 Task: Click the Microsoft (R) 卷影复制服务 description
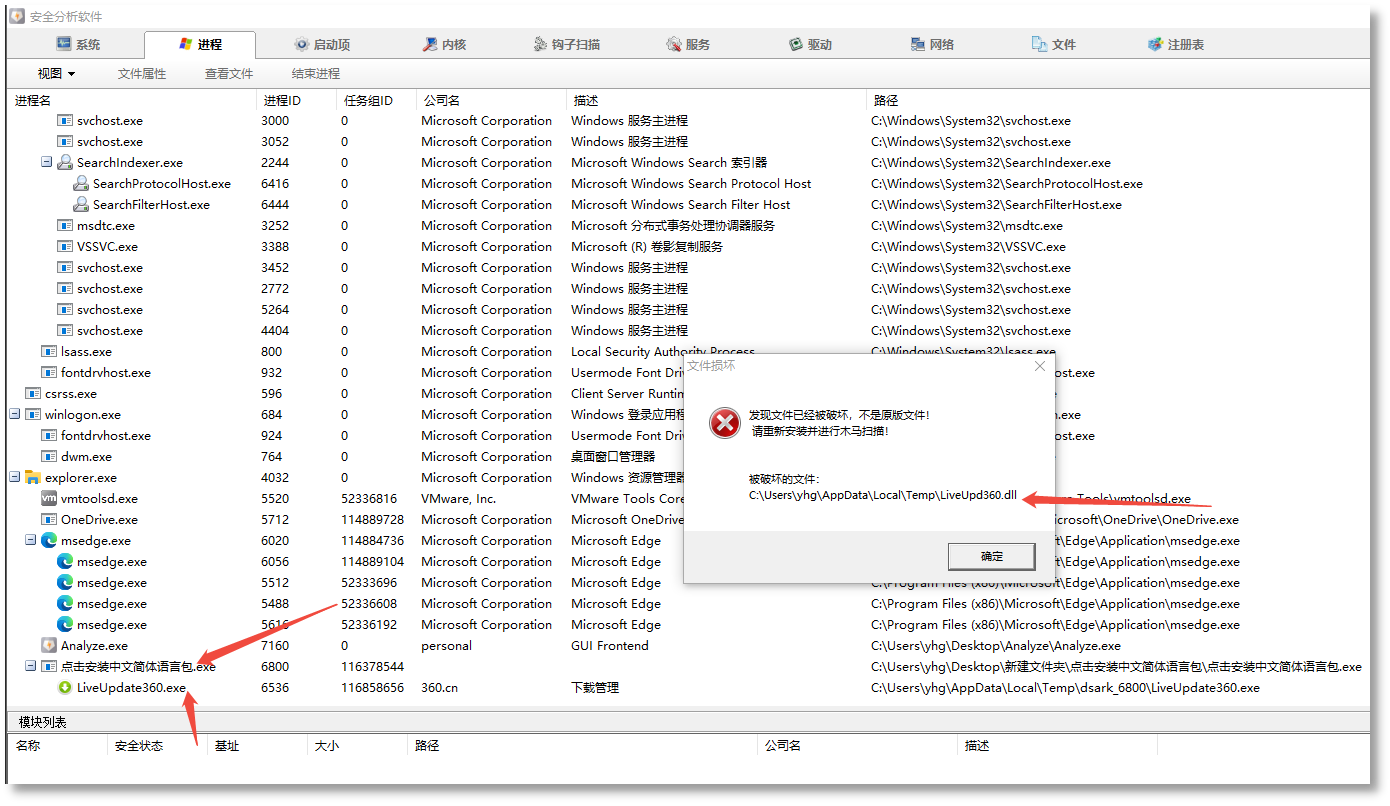[647, 246]
